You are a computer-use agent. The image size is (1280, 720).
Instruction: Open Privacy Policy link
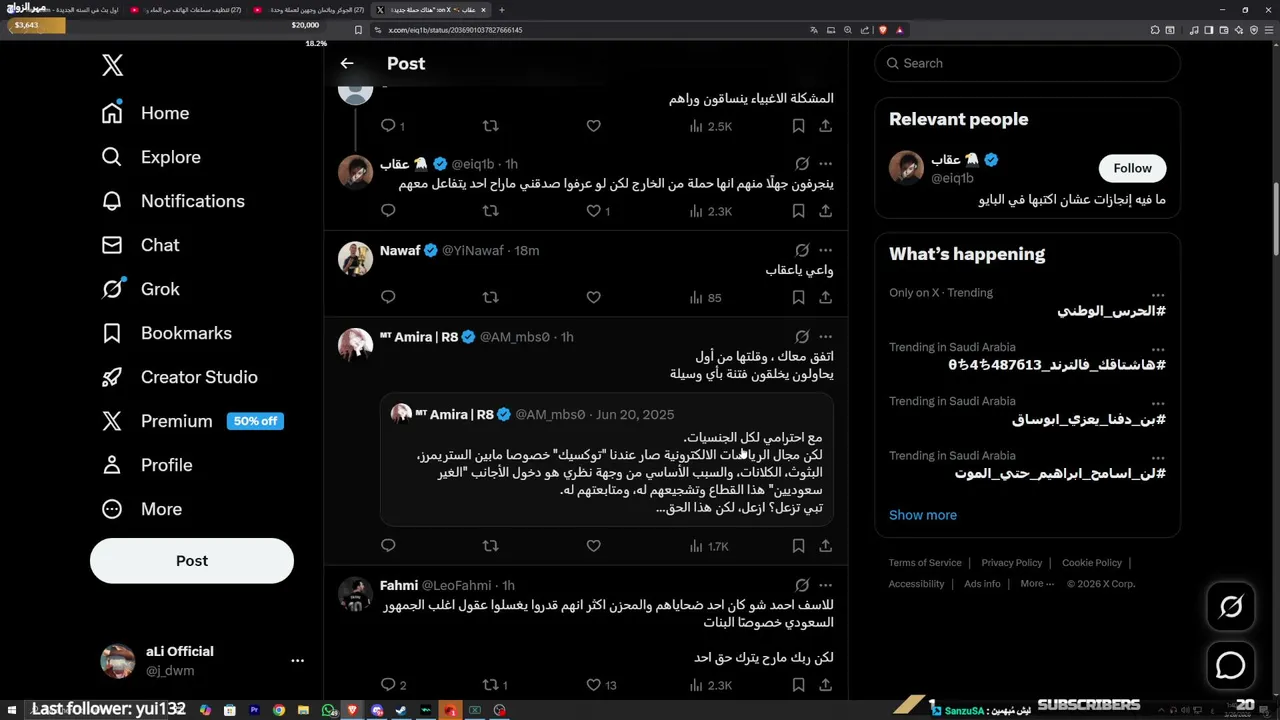1012,563
